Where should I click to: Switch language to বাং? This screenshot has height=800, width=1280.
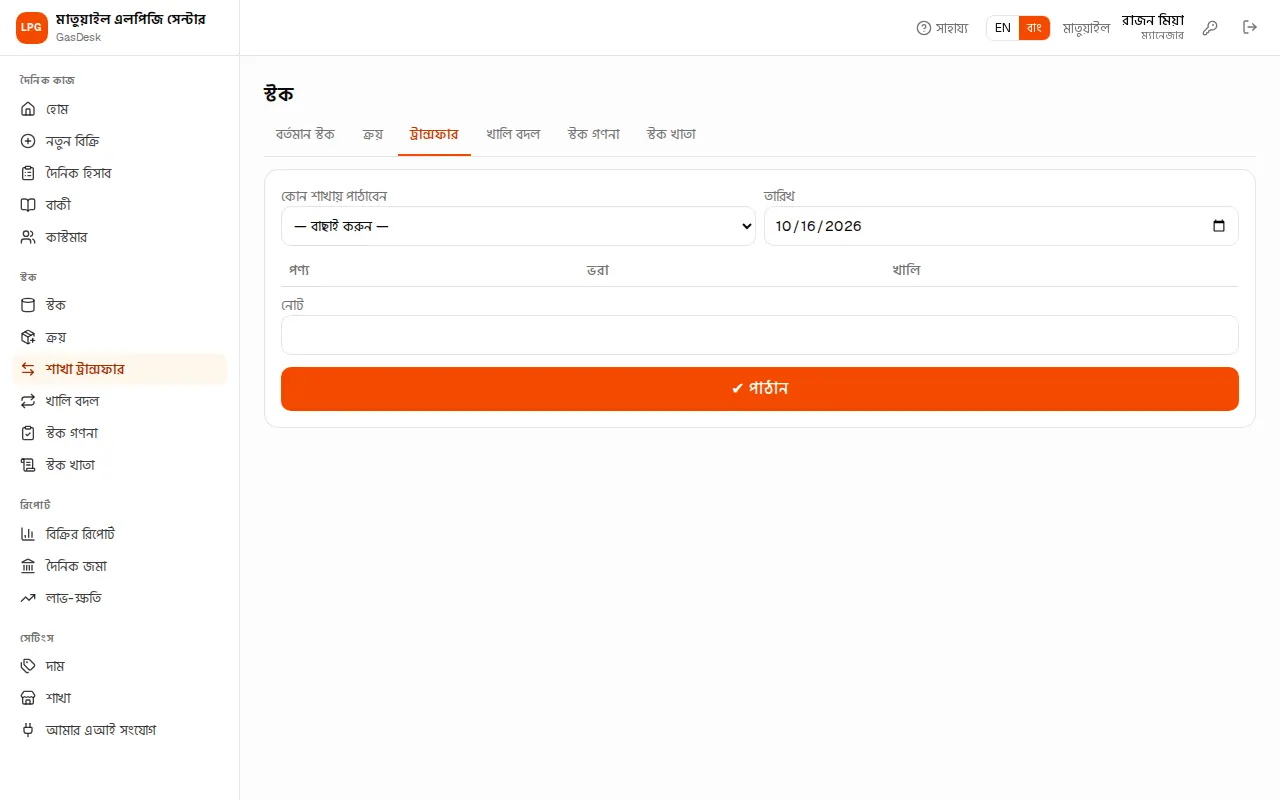coord(1034,28)
